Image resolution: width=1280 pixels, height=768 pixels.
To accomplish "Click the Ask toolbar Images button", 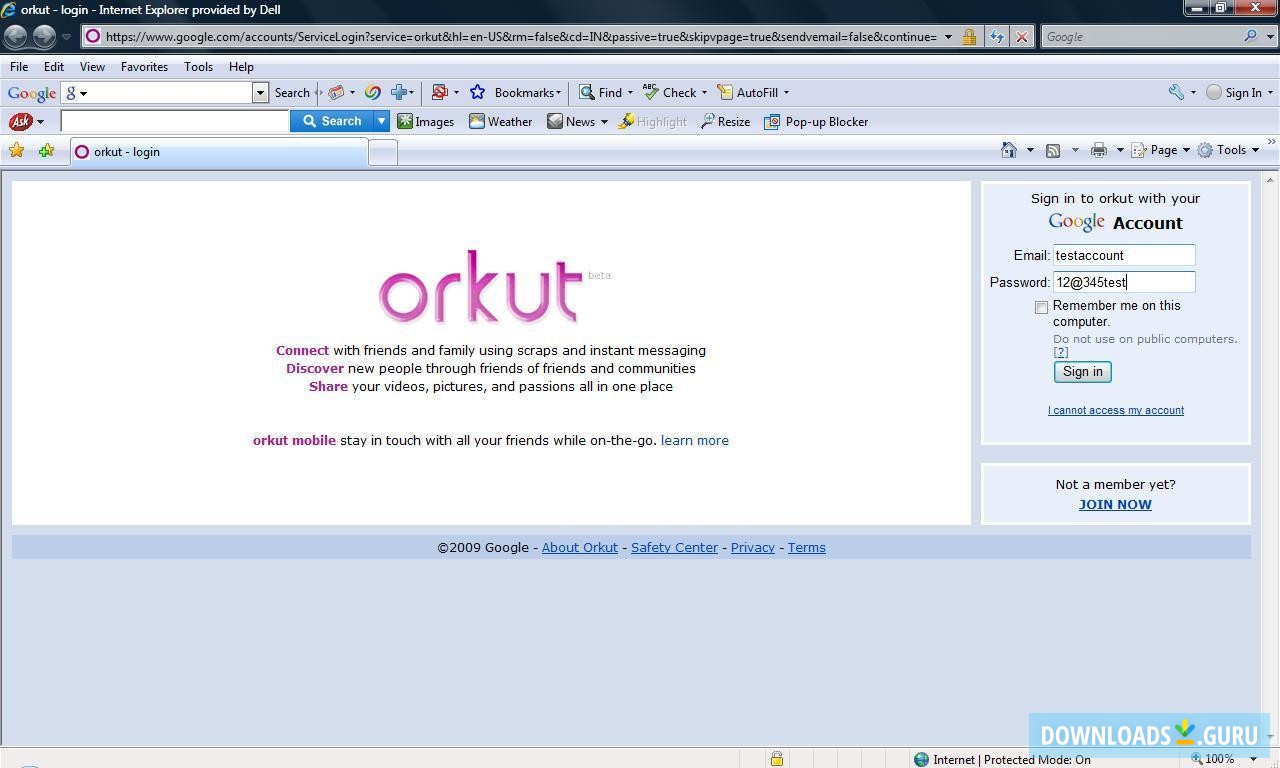I will [425, 121].
